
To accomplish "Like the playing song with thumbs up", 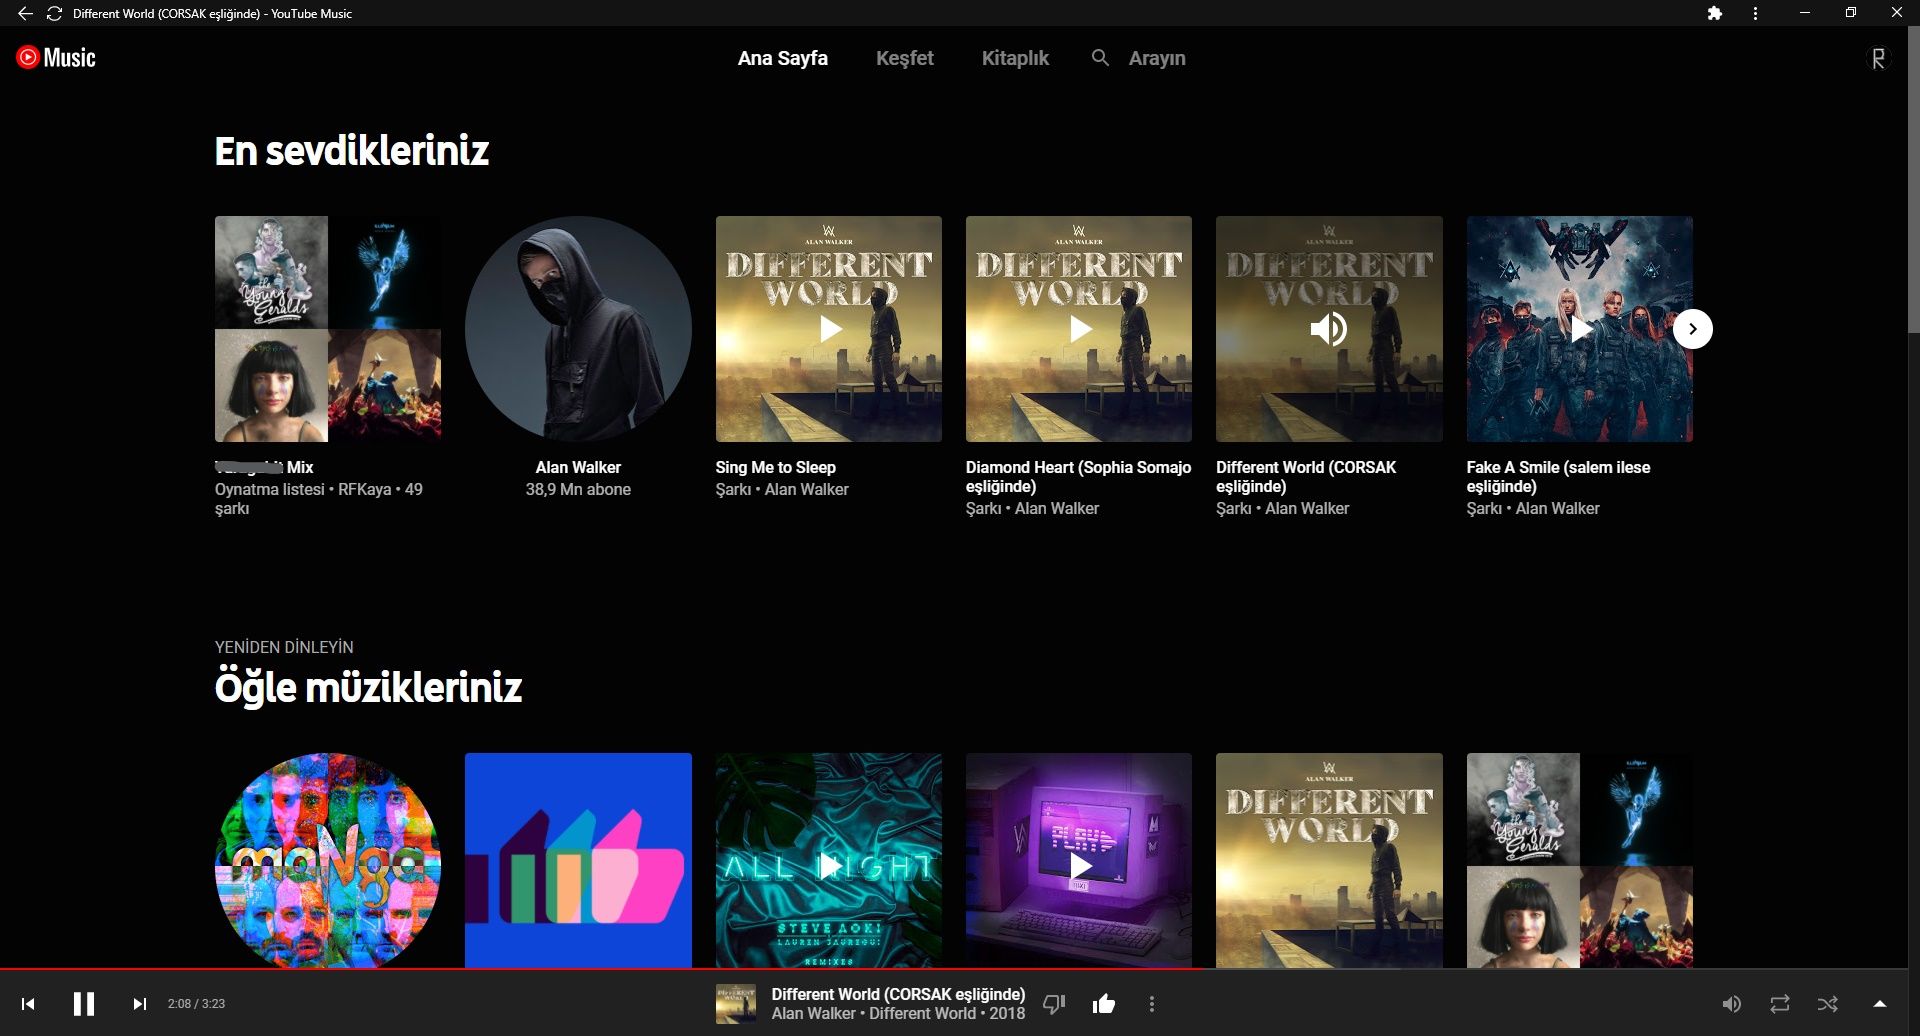I will [1104, 1004].
